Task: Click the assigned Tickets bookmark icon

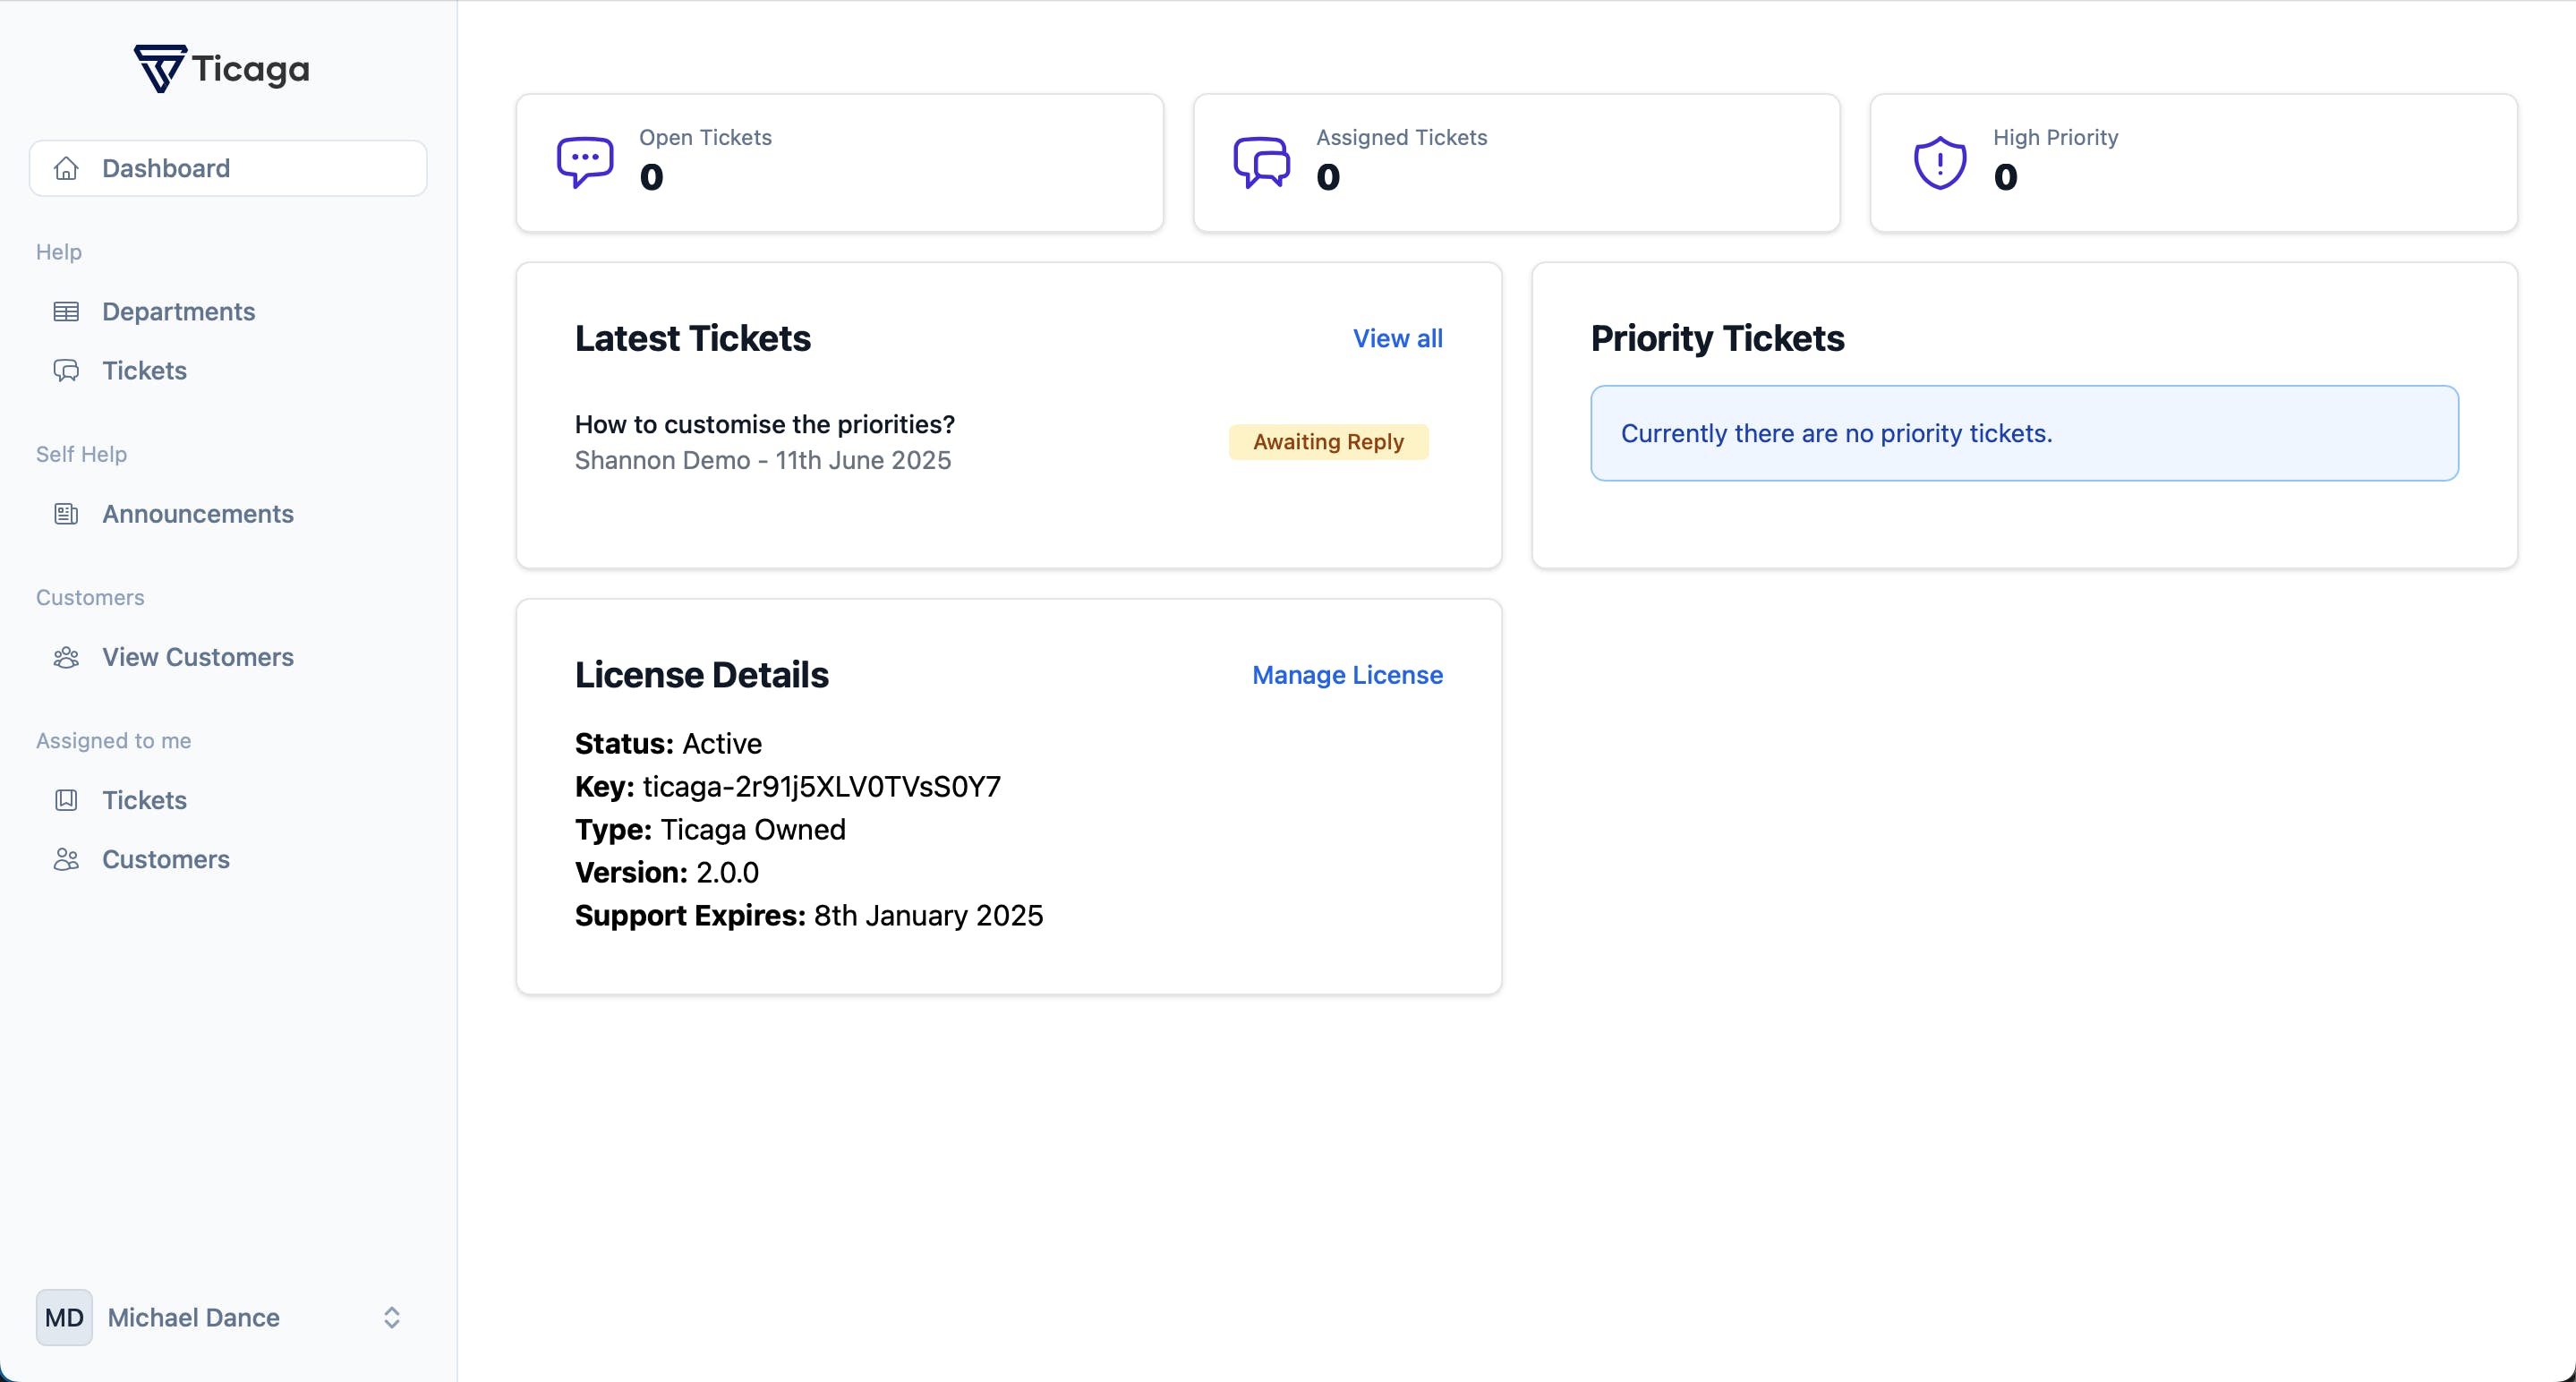Action: 66,800
